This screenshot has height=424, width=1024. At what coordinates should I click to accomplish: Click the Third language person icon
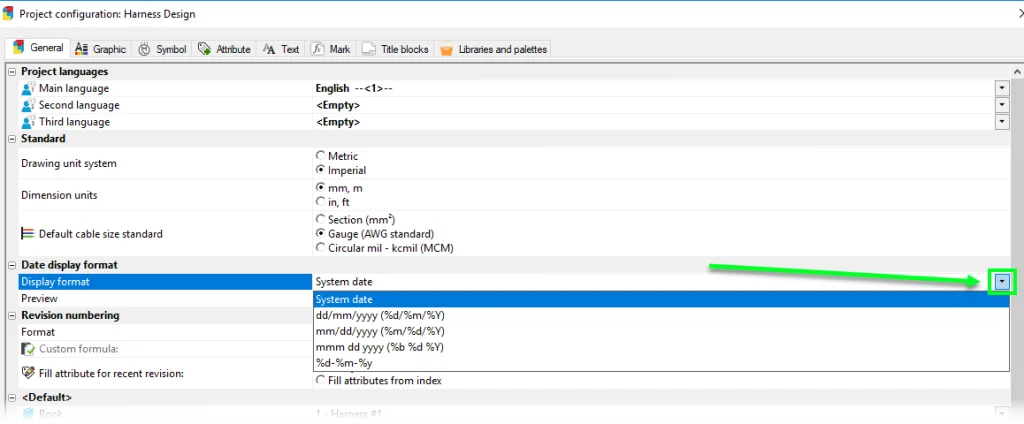(x=28, y=122)
